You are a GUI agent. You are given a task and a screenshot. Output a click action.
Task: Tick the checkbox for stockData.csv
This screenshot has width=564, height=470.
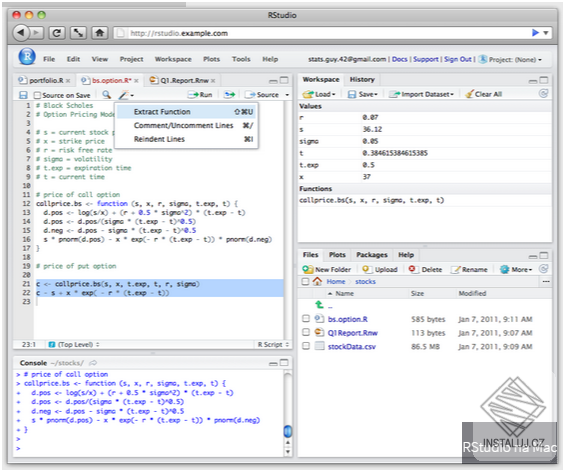tap(306, 346)
